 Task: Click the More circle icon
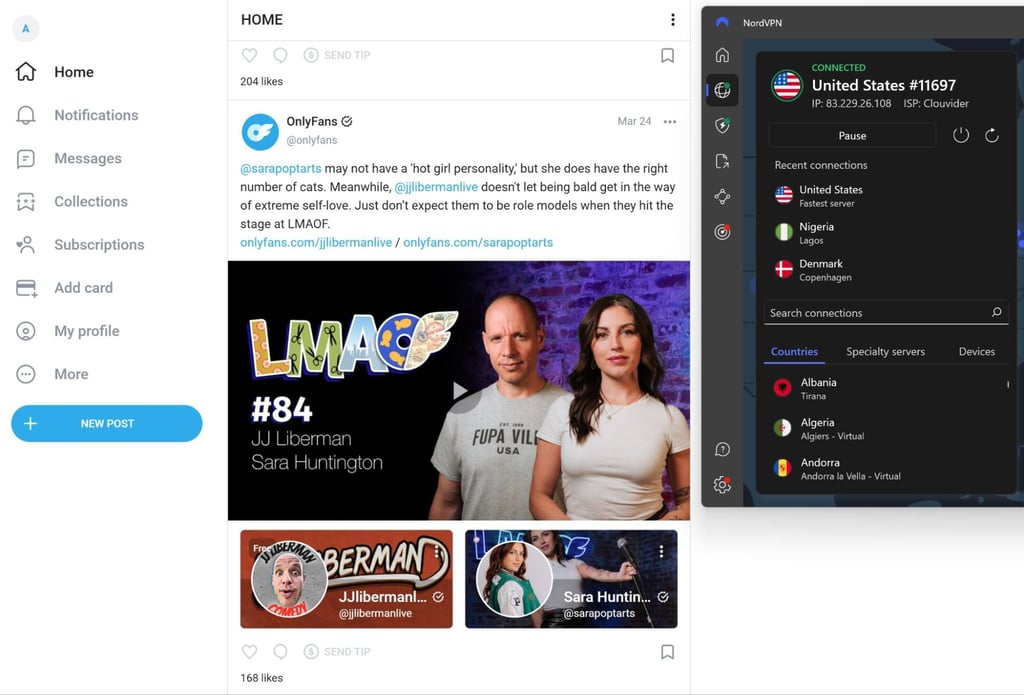[25, 374]
